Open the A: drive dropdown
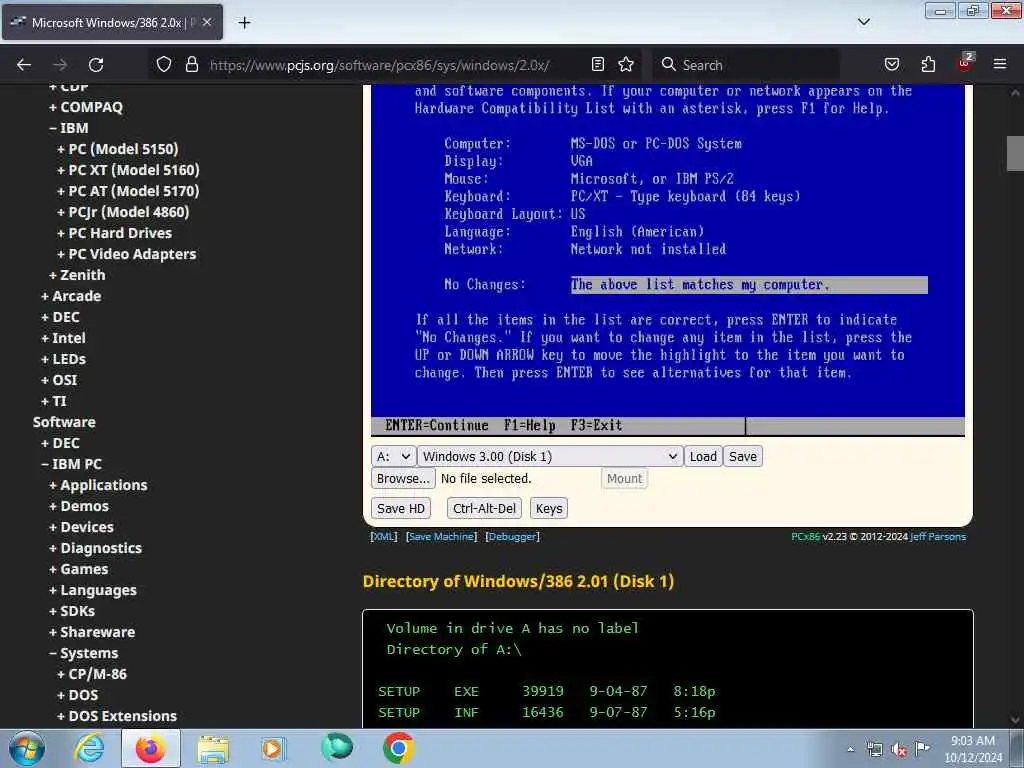The image size is (1024, 768). (393, 456)
